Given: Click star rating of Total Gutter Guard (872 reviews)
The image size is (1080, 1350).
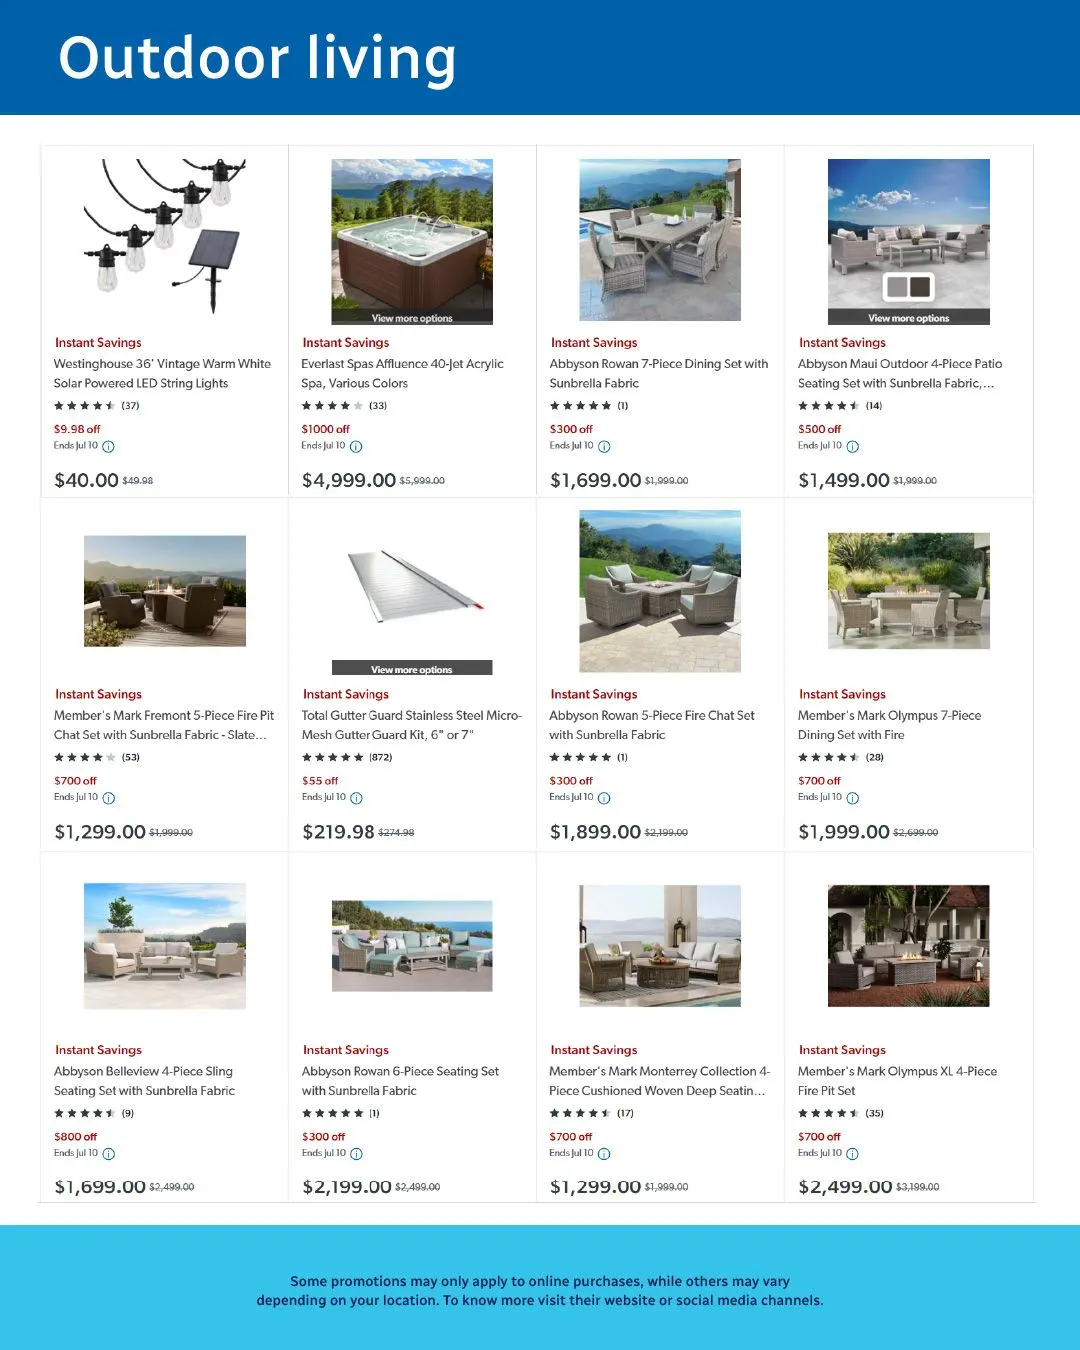Looking at the screenshot, I should tap(333, 758).
